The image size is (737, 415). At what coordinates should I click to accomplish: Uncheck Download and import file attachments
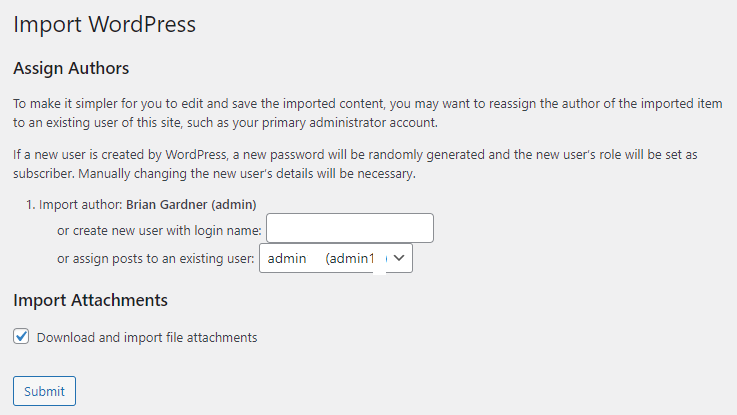(21, 337)
